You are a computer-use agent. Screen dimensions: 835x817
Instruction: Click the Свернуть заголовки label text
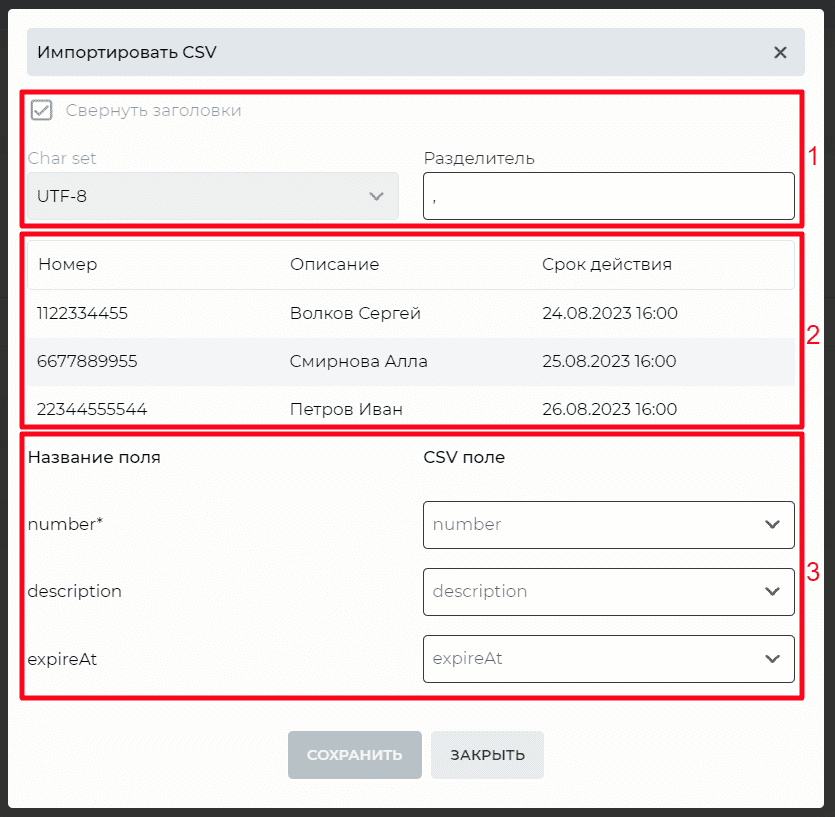(x=153, y=110)
